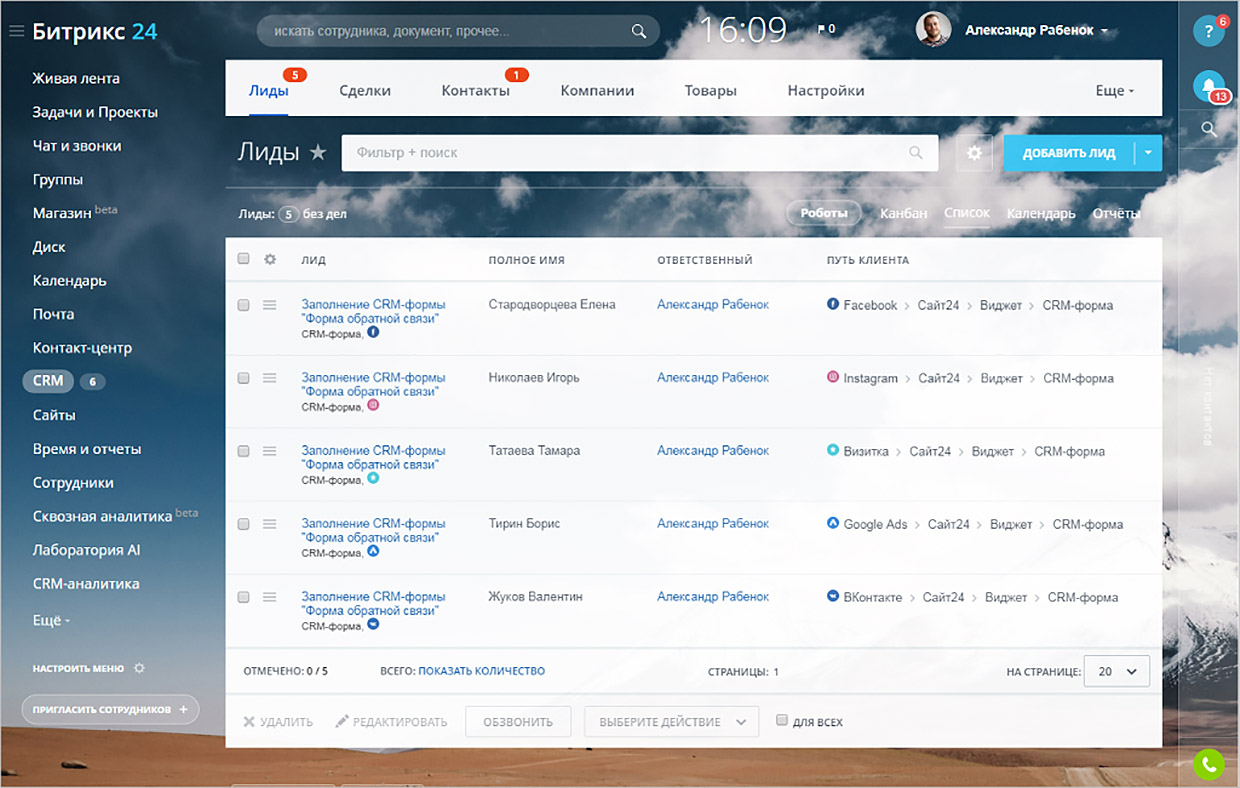Click ВКонтакте icon in path column
This screenshot has height=788, width=1240.
(832, 596)
